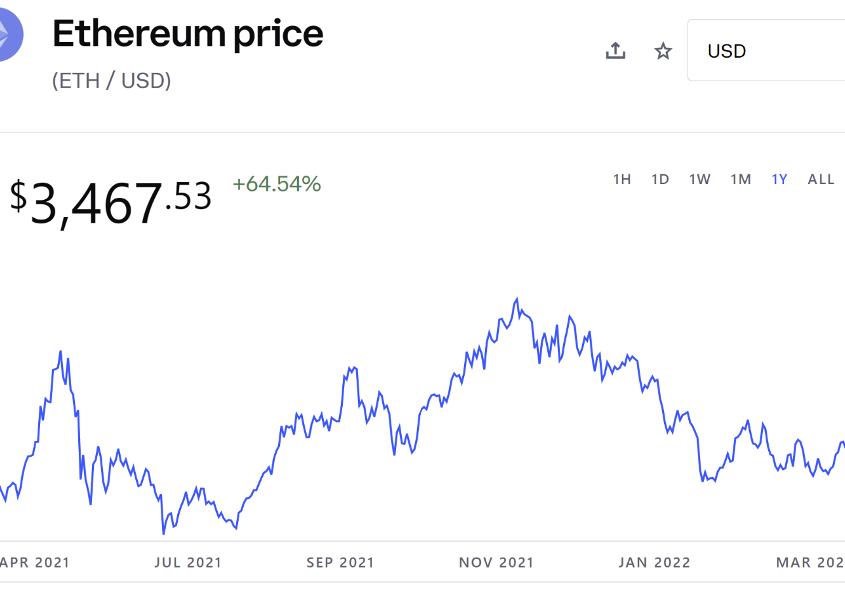
Task: Open the USD currency dropdown
Action: (x=765, y=51)
